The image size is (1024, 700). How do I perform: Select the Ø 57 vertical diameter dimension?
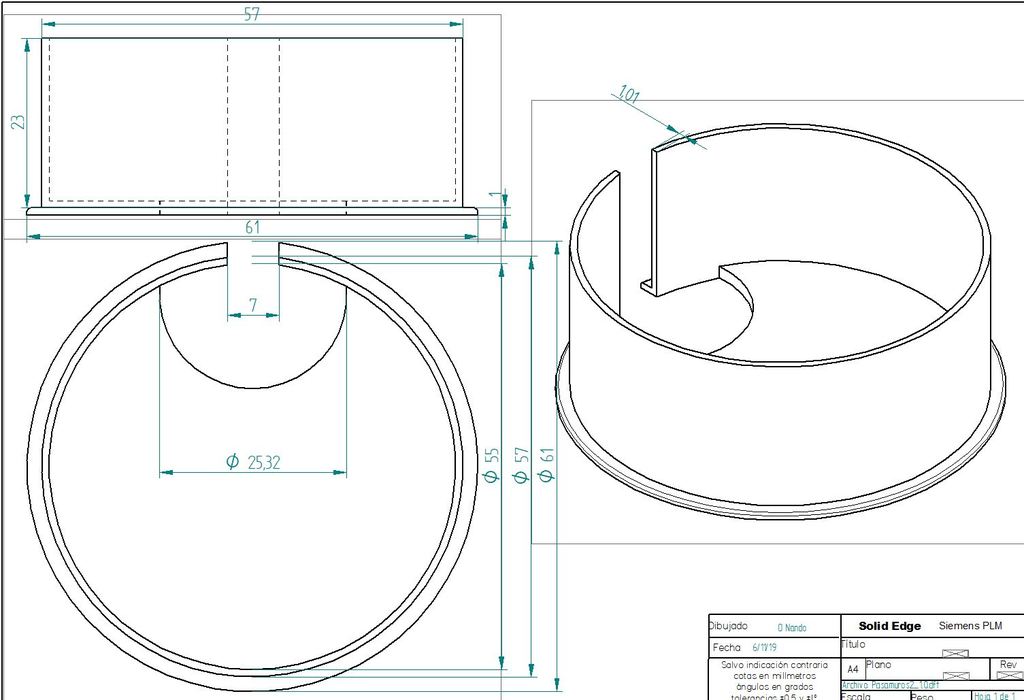point(519,467)
